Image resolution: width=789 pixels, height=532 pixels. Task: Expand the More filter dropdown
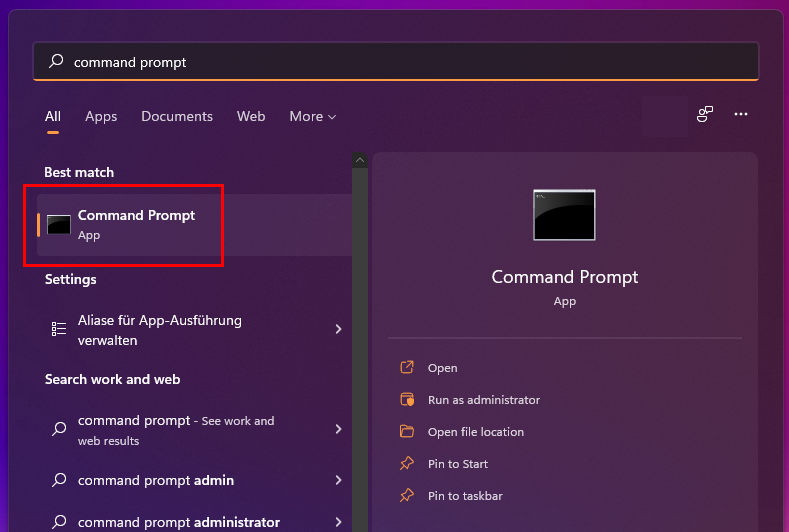pos(312,116)
